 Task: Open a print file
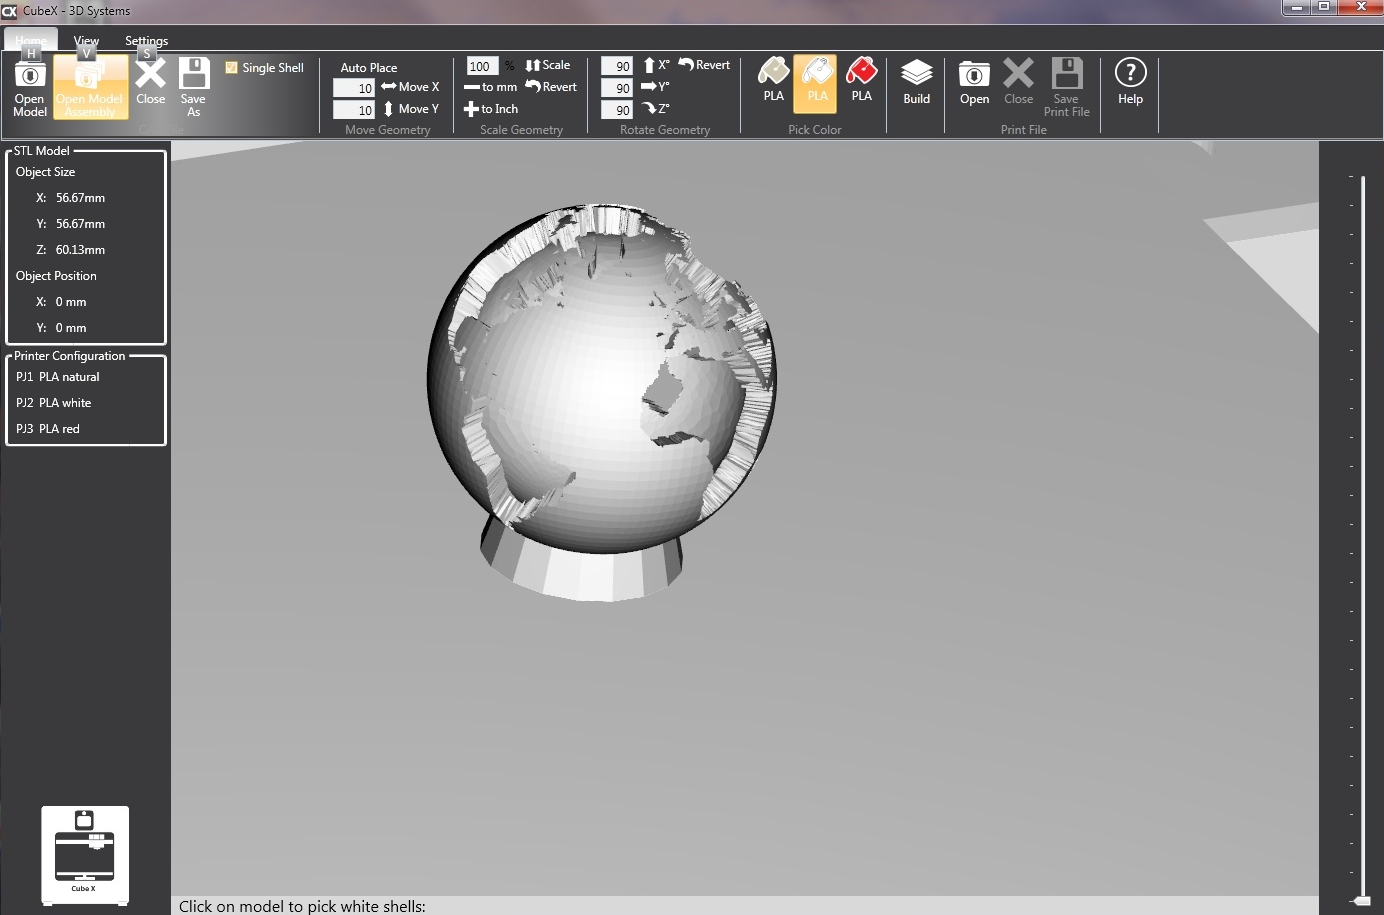pyautogui.click(x=974, y=82)
